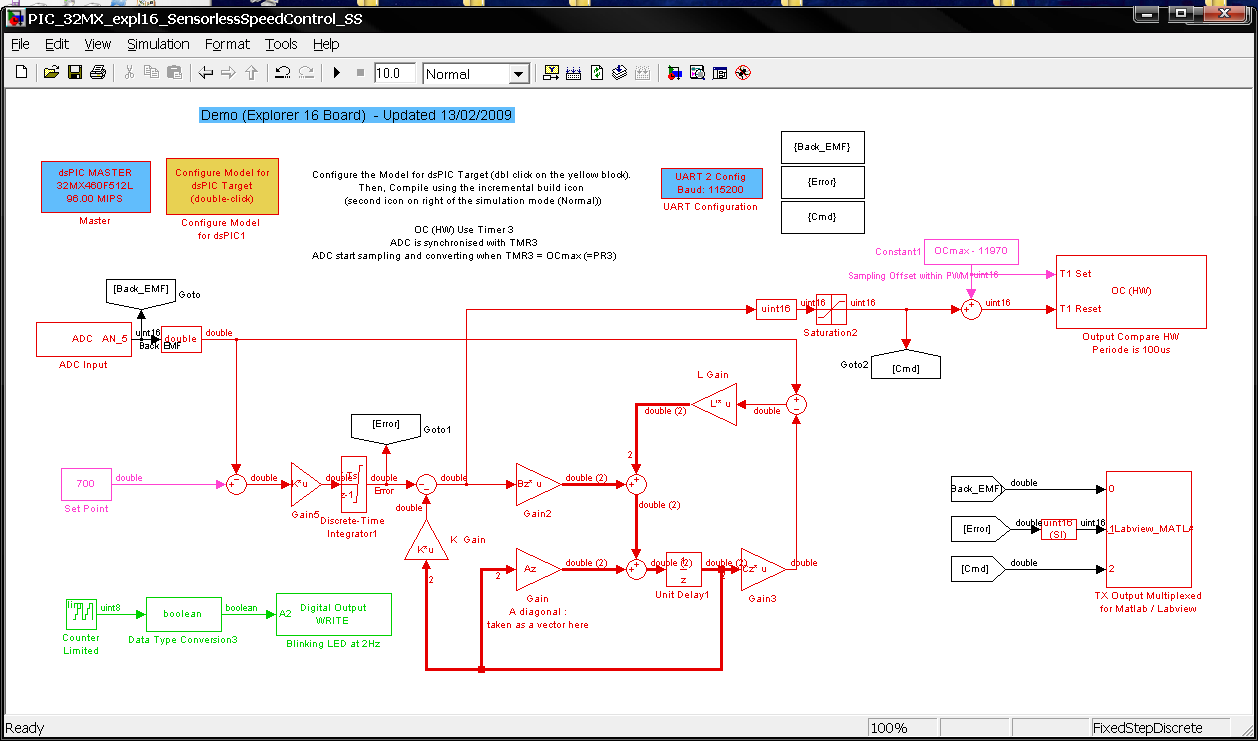Image resolution: width=1258 pixels, height=741 pixels.
Task: Redo action with toolbar icon
Action: 306,73
